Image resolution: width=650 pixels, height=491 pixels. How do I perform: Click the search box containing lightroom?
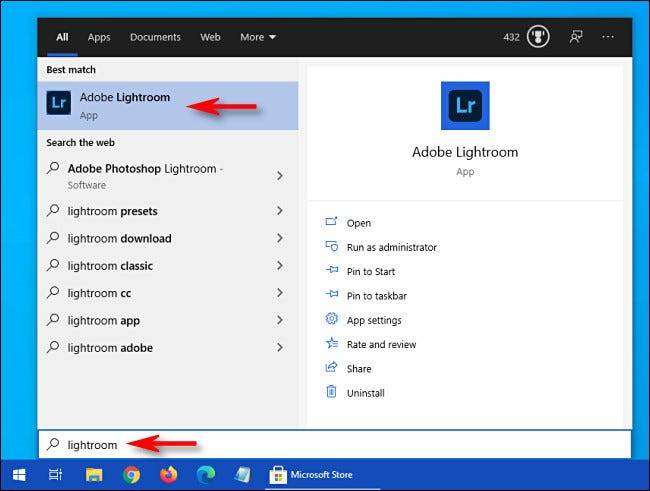tap(335, 445)
